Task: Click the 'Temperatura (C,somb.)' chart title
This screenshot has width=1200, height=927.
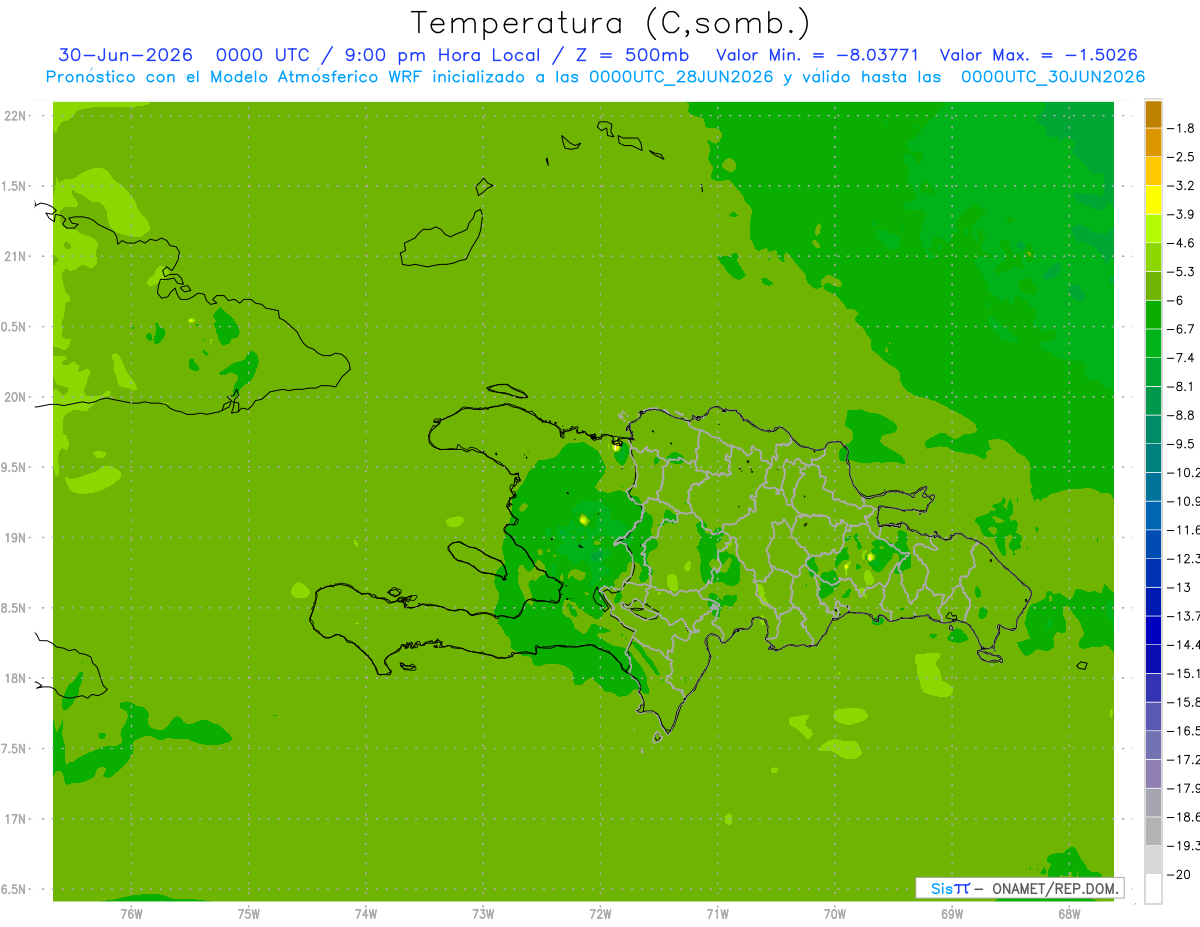Action: (x=610, y=22)
